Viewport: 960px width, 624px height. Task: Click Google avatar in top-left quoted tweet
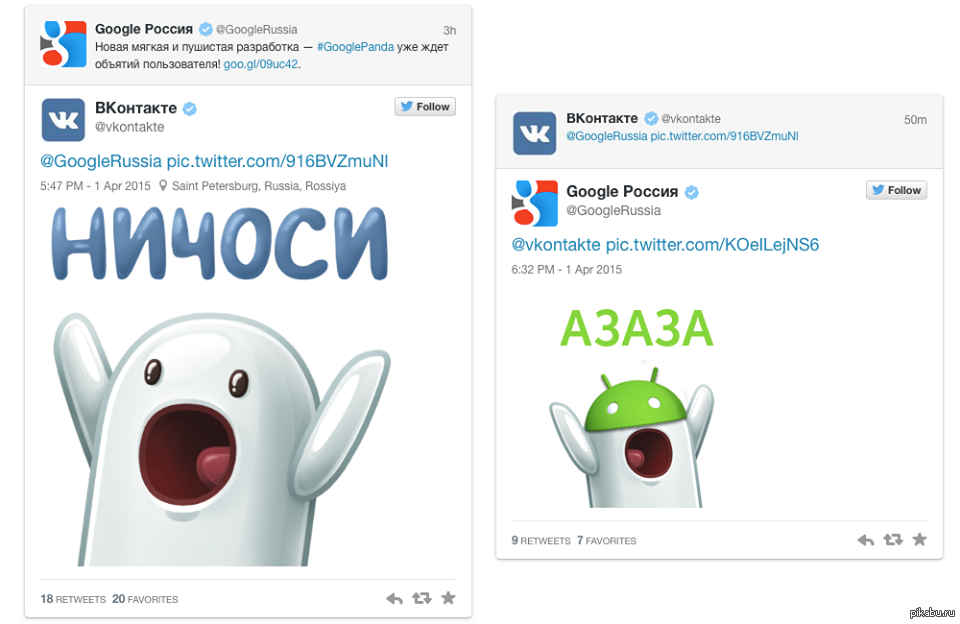pyautogui.click(x=63, y=44)
